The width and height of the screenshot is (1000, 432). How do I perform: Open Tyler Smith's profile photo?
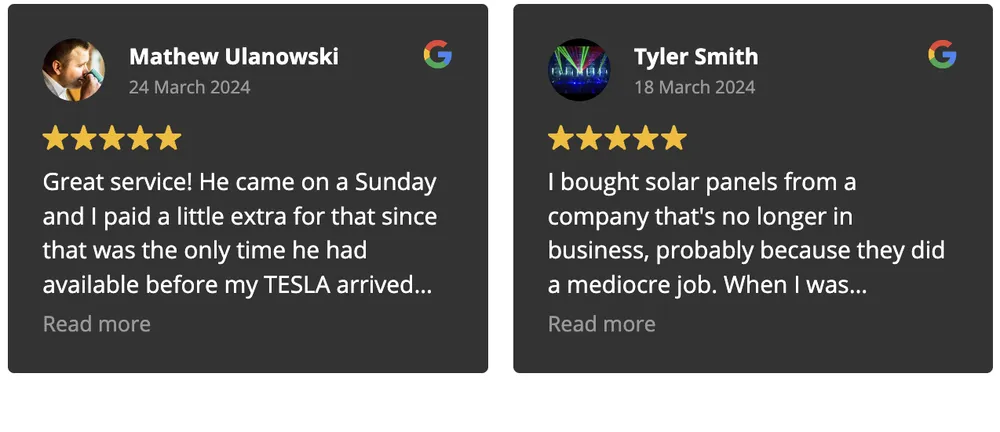[578, 69]
